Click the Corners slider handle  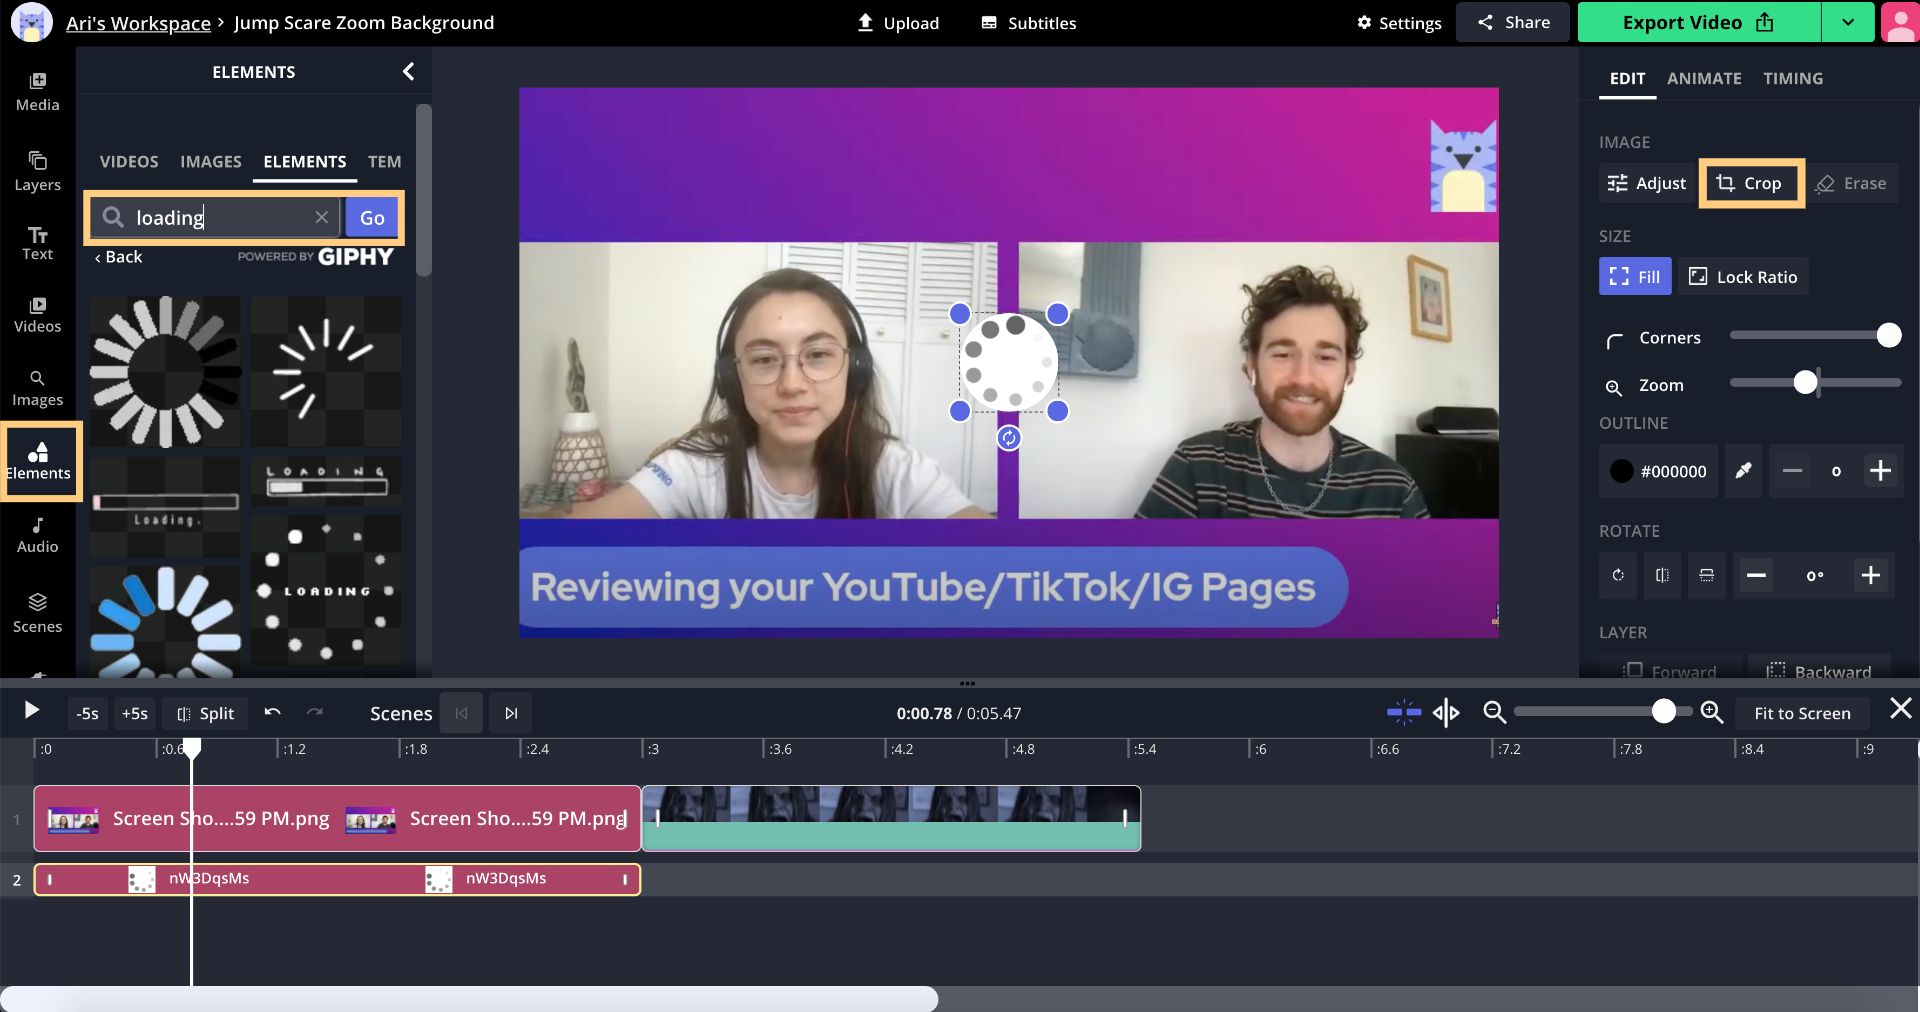point(1888,336)
